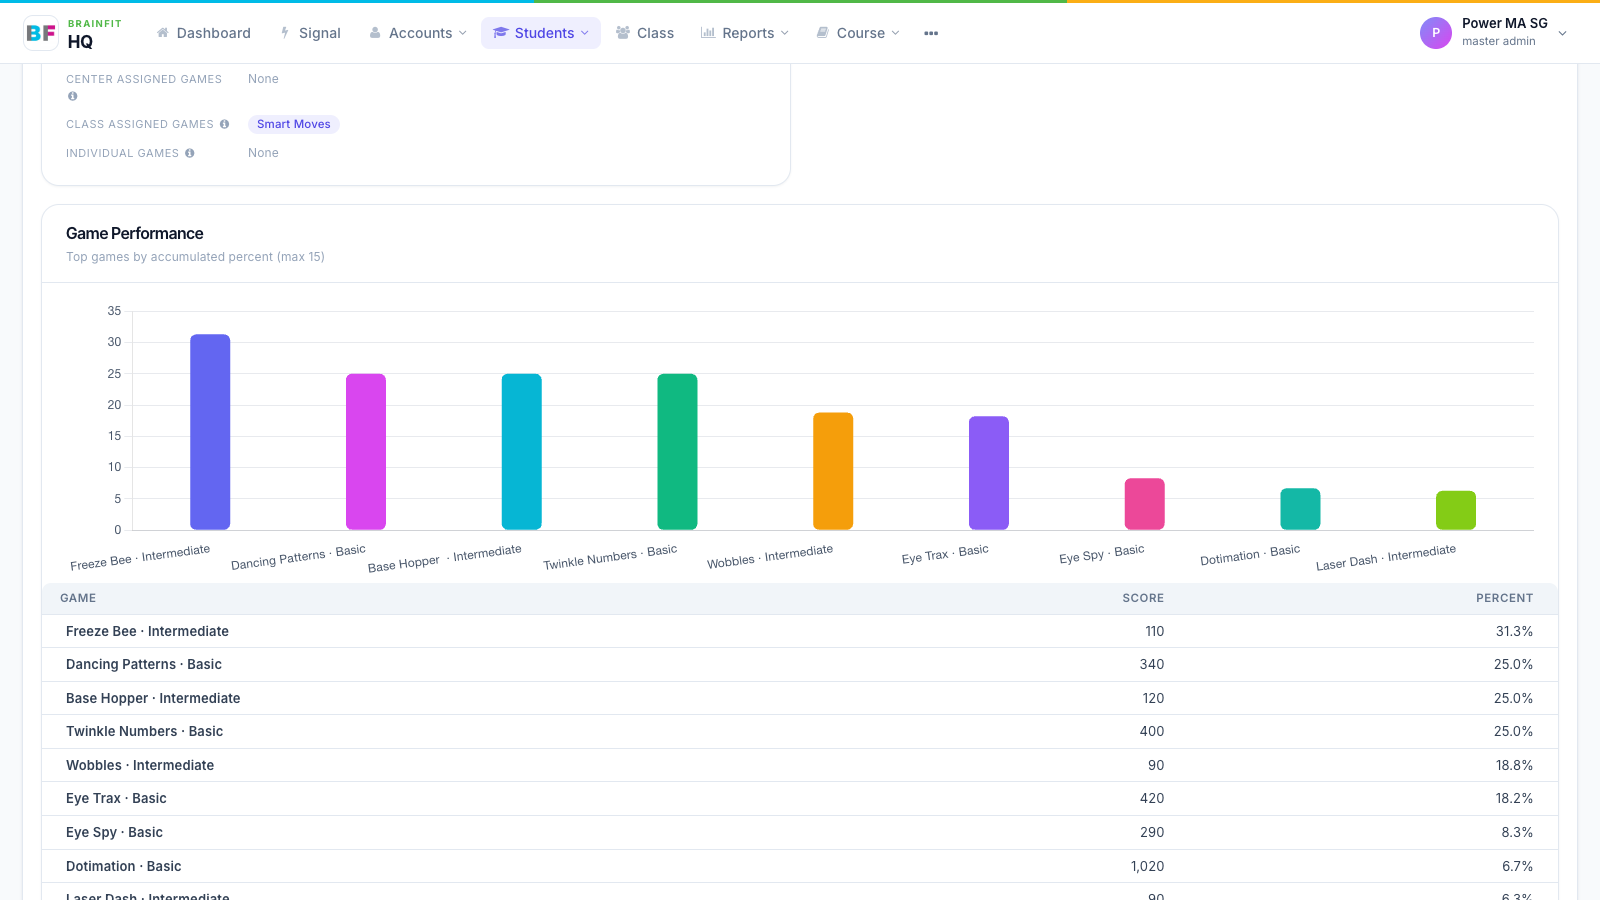Click the orange Wobbles chart bar
1600x900 pixels.
(833, 471)
